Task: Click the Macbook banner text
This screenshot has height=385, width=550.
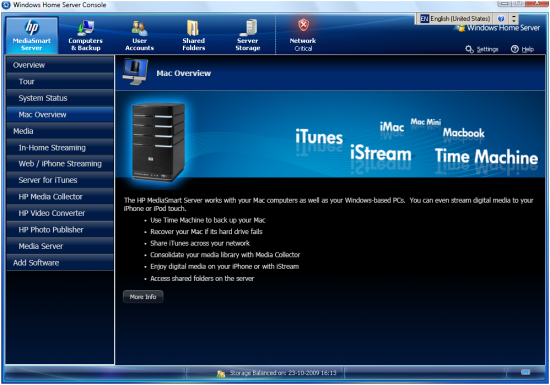Action: 464,133
